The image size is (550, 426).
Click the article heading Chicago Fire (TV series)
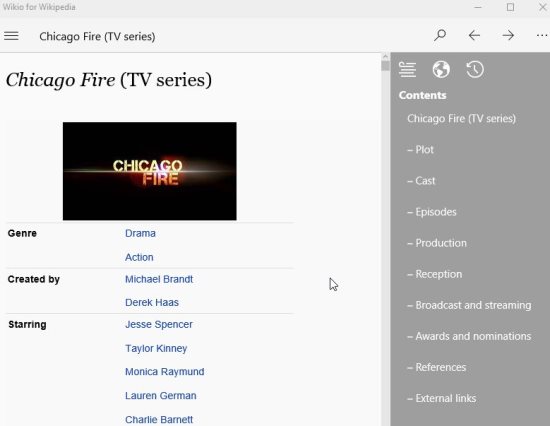click(x=109, y=80)
